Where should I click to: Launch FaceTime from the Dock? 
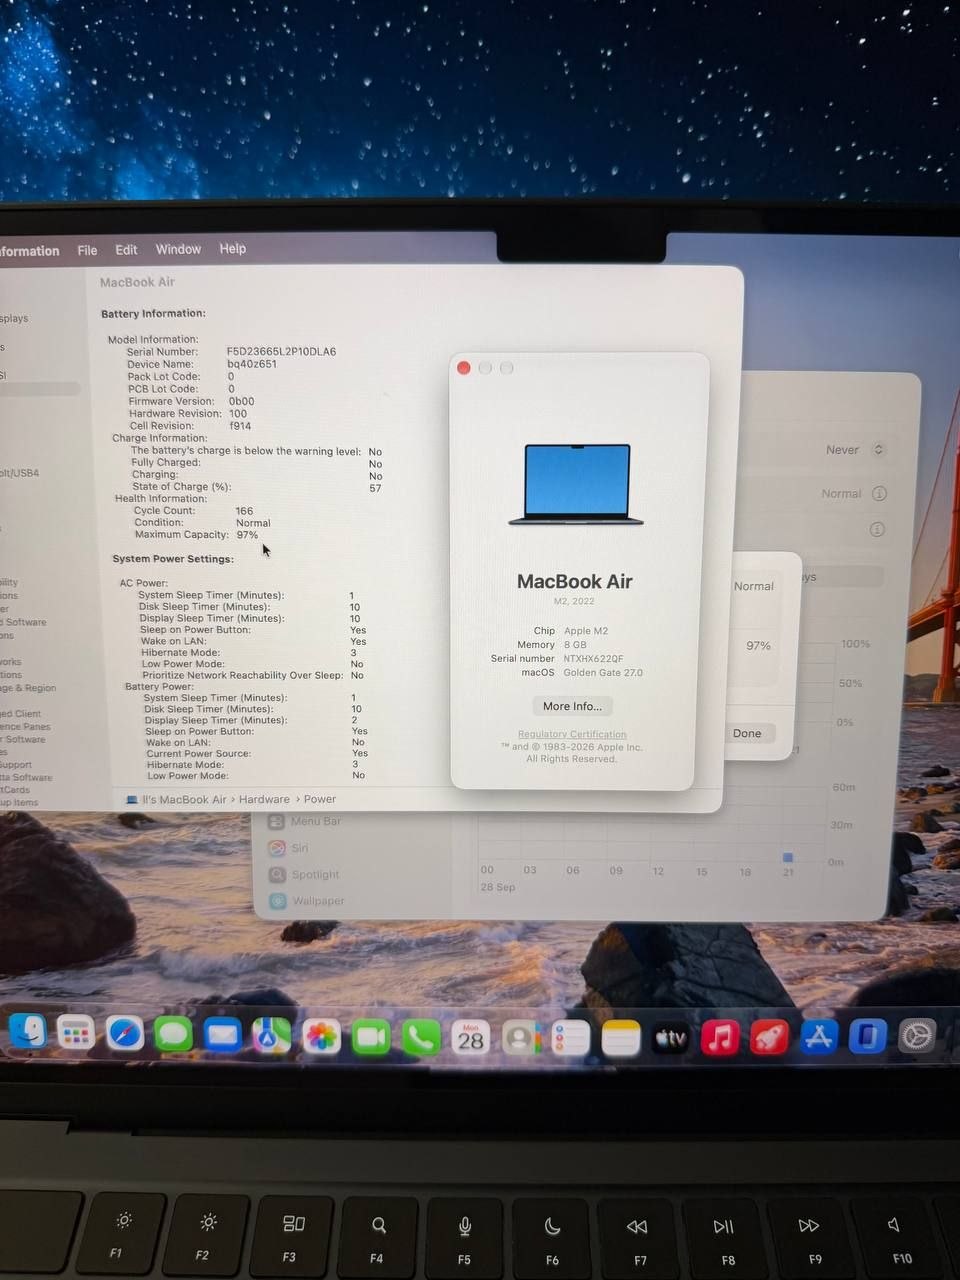[x=370, y=1038]
